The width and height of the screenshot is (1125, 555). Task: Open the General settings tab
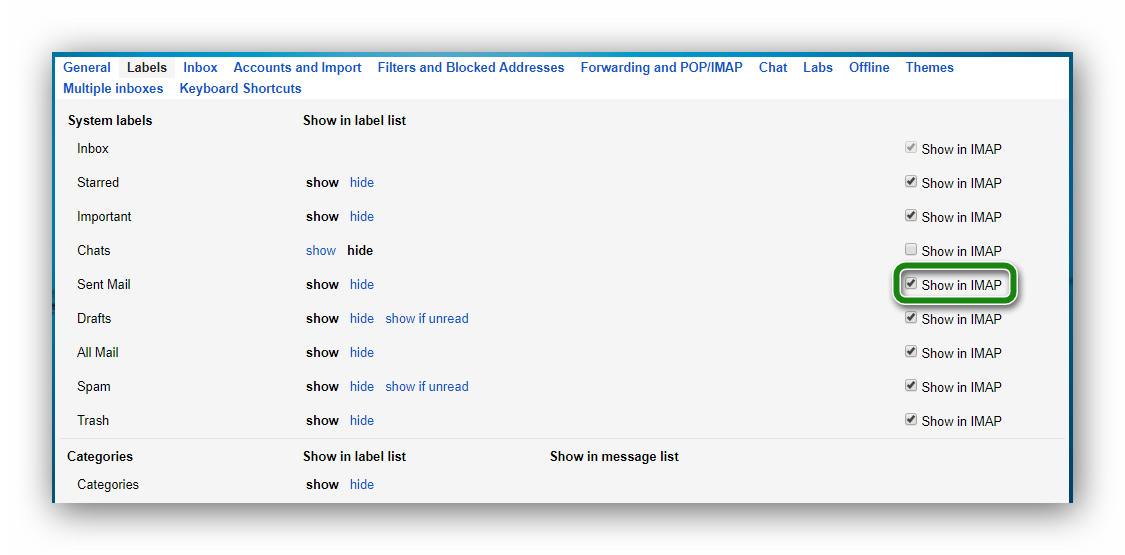click(87, 68)
